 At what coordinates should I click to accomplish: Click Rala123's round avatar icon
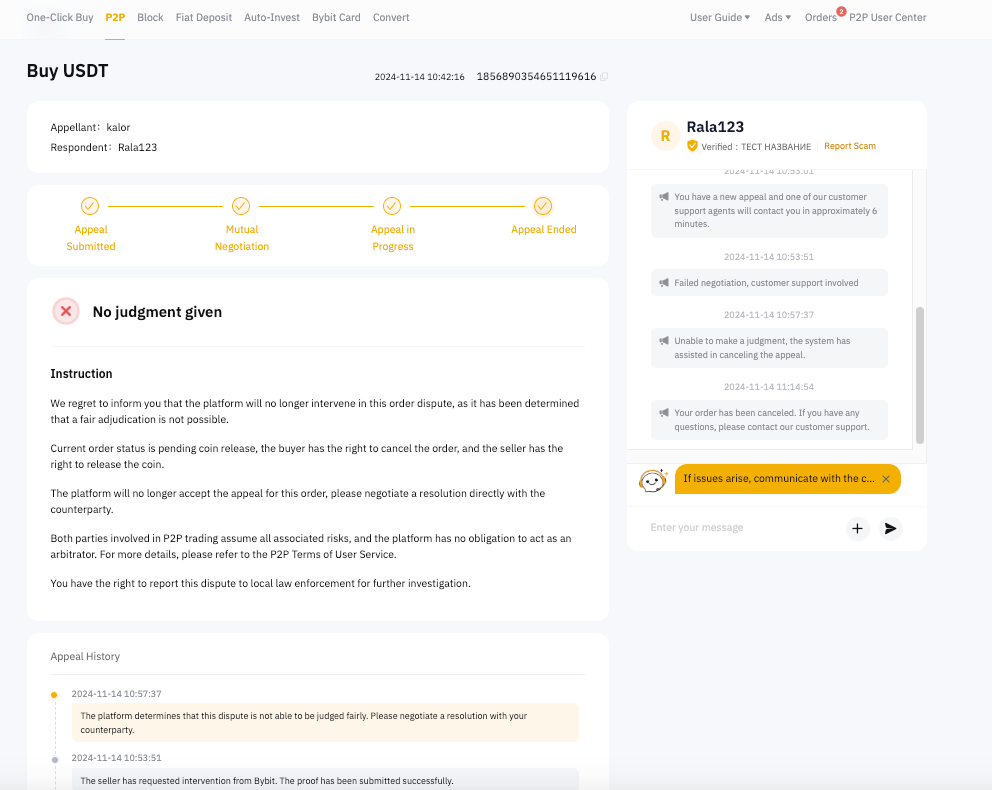coord(665,136)
